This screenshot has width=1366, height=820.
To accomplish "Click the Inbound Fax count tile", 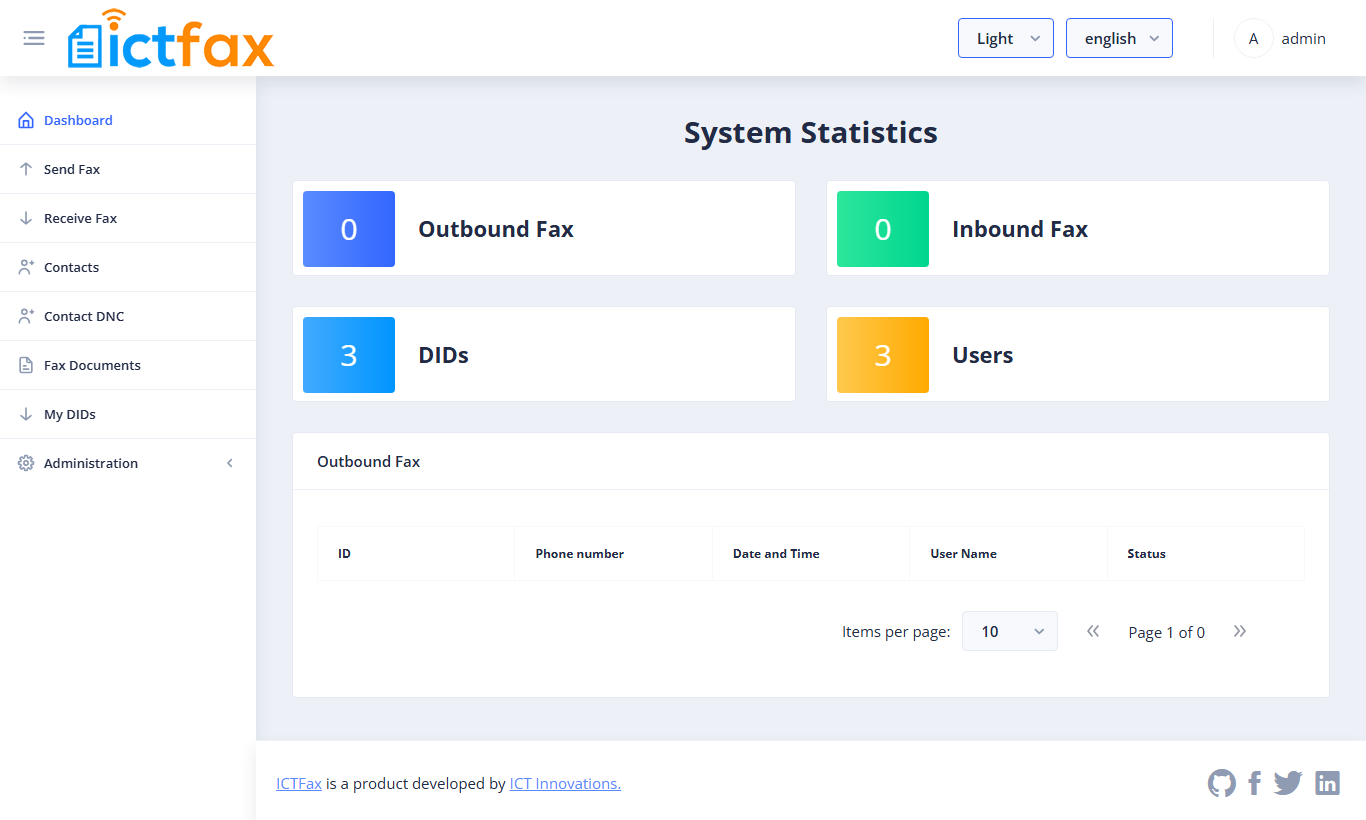I will (x=883, y=229).
